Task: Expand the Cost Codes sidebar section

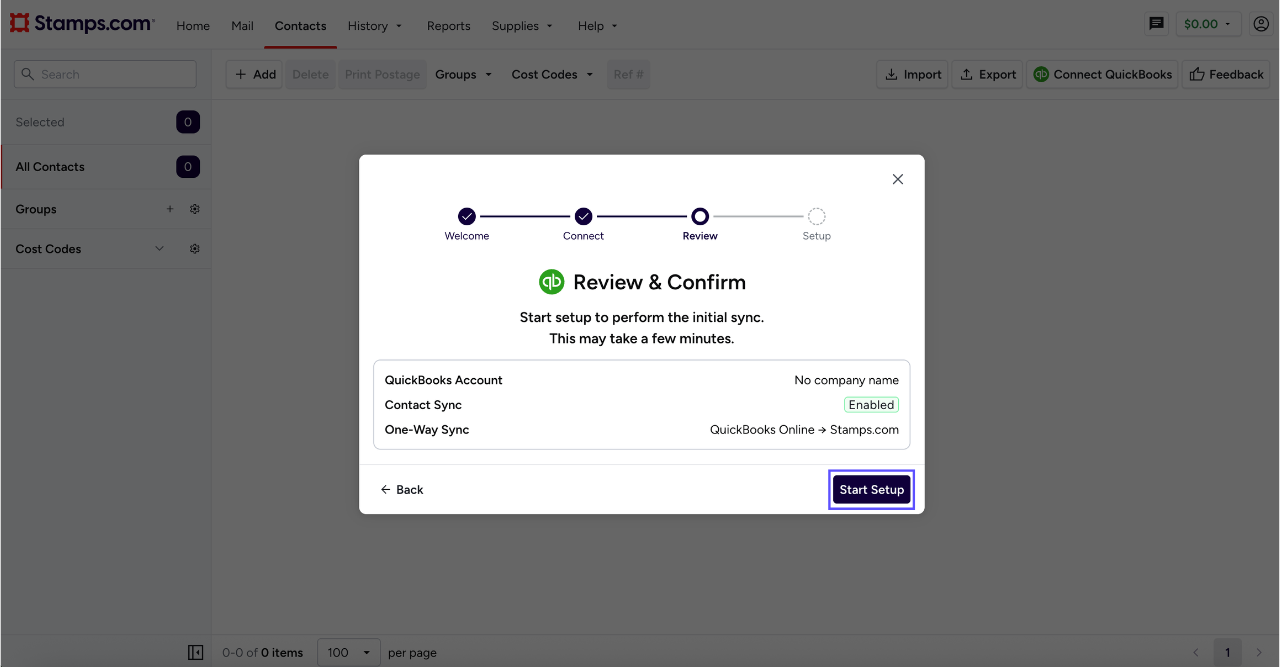Action: [159, 249]
